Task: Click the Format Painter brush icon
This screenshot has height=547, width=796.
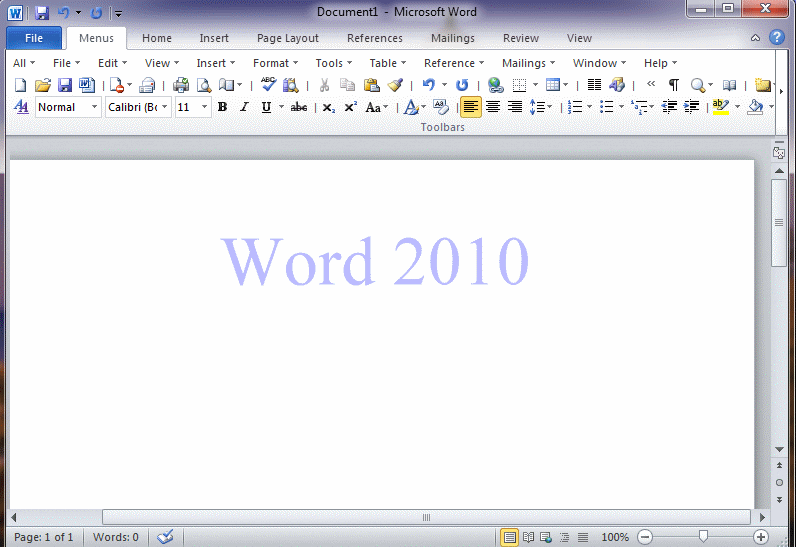Action: pyautogui.click(x=395, y=85)
